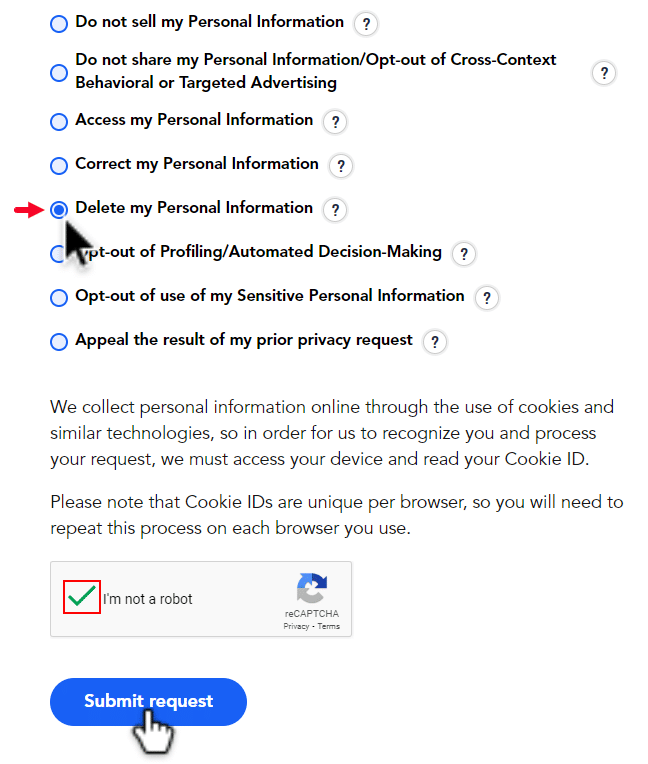
Task: Click help icon beside Do not share option
Action: pos(604,73)
